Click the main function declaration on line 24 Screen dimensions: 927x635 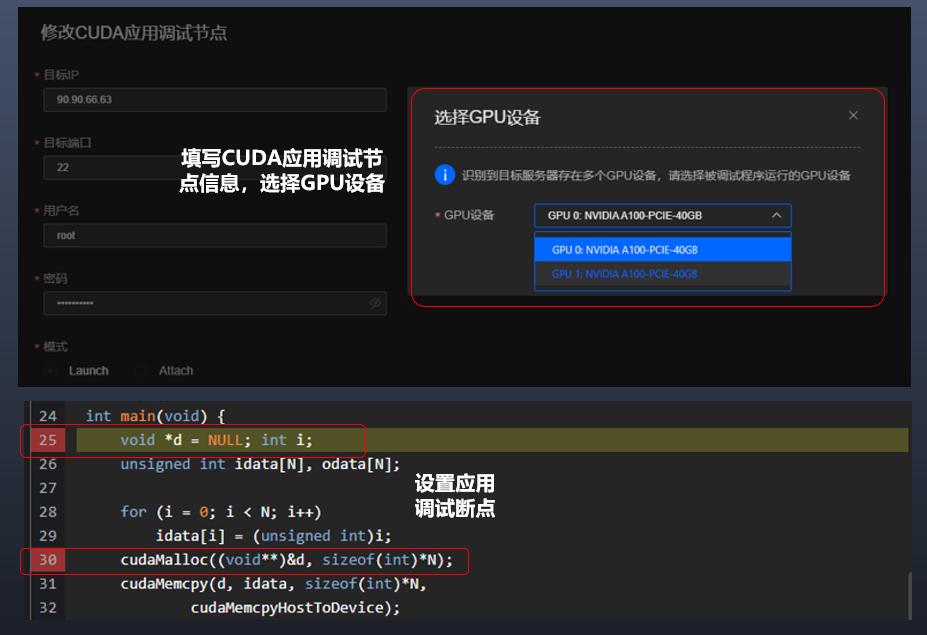click(x=160, y=415)
